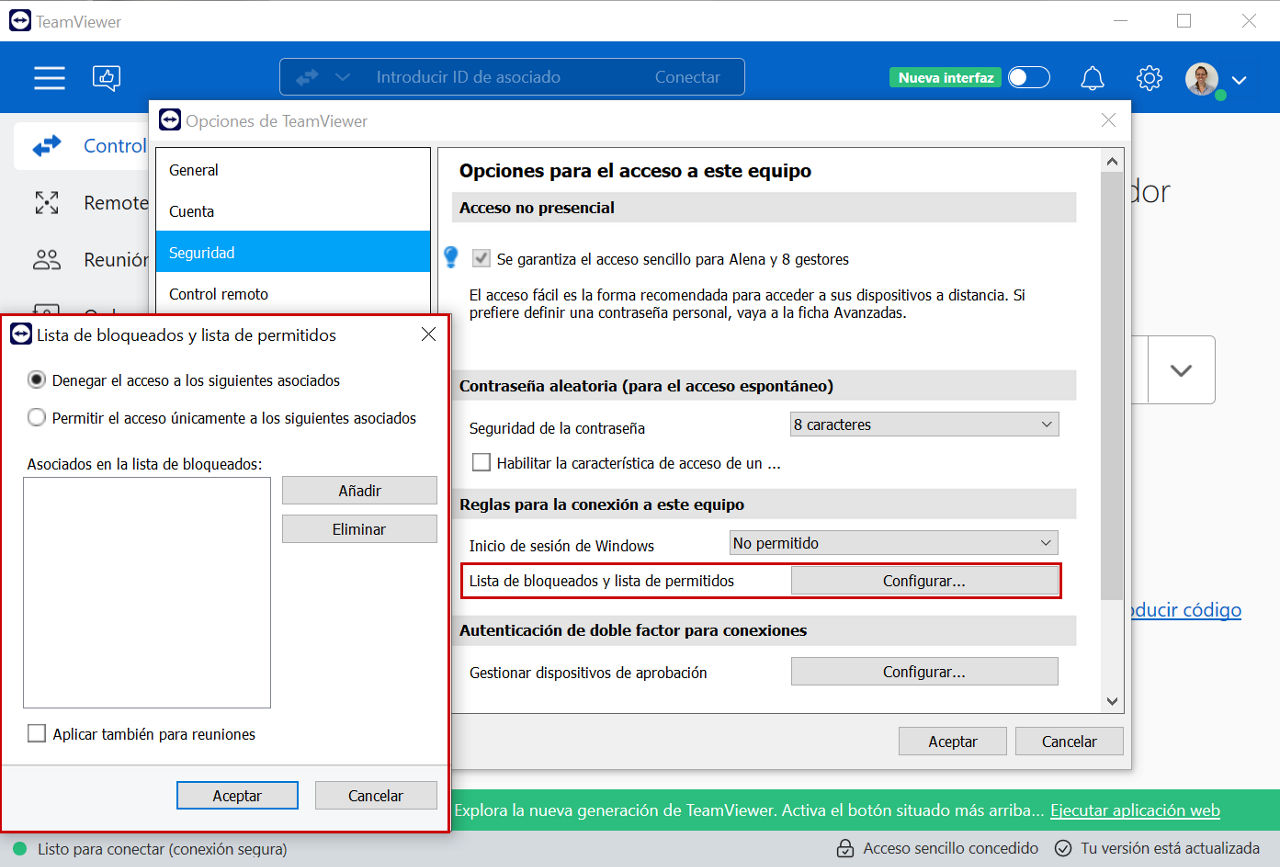
Task: Select Denegar el acceso radio button
Action: point(37,380)
